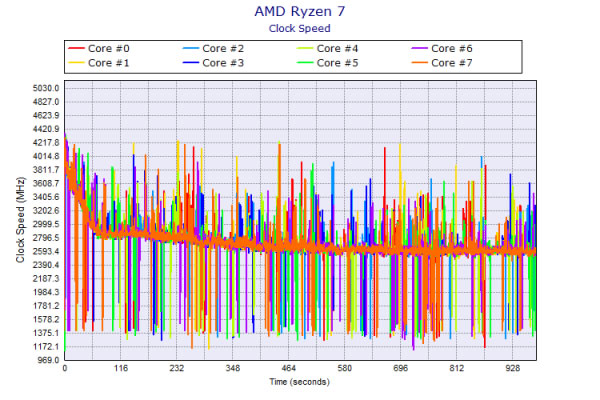This screenshot has width=600, height=400.
Task: Select the 'Core #7' legend label
Action: pyautogui.click(x=452, y=63)
